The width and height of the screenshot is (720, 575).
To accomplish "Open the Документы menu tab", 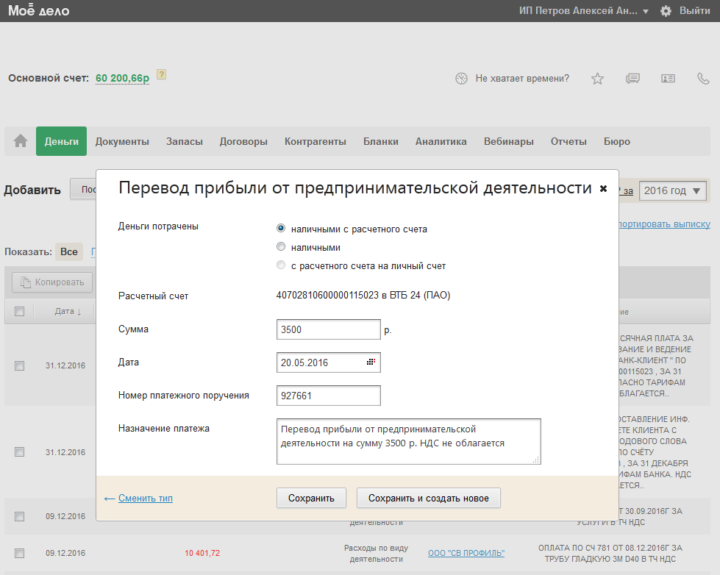I will click(x=122, y=142).
